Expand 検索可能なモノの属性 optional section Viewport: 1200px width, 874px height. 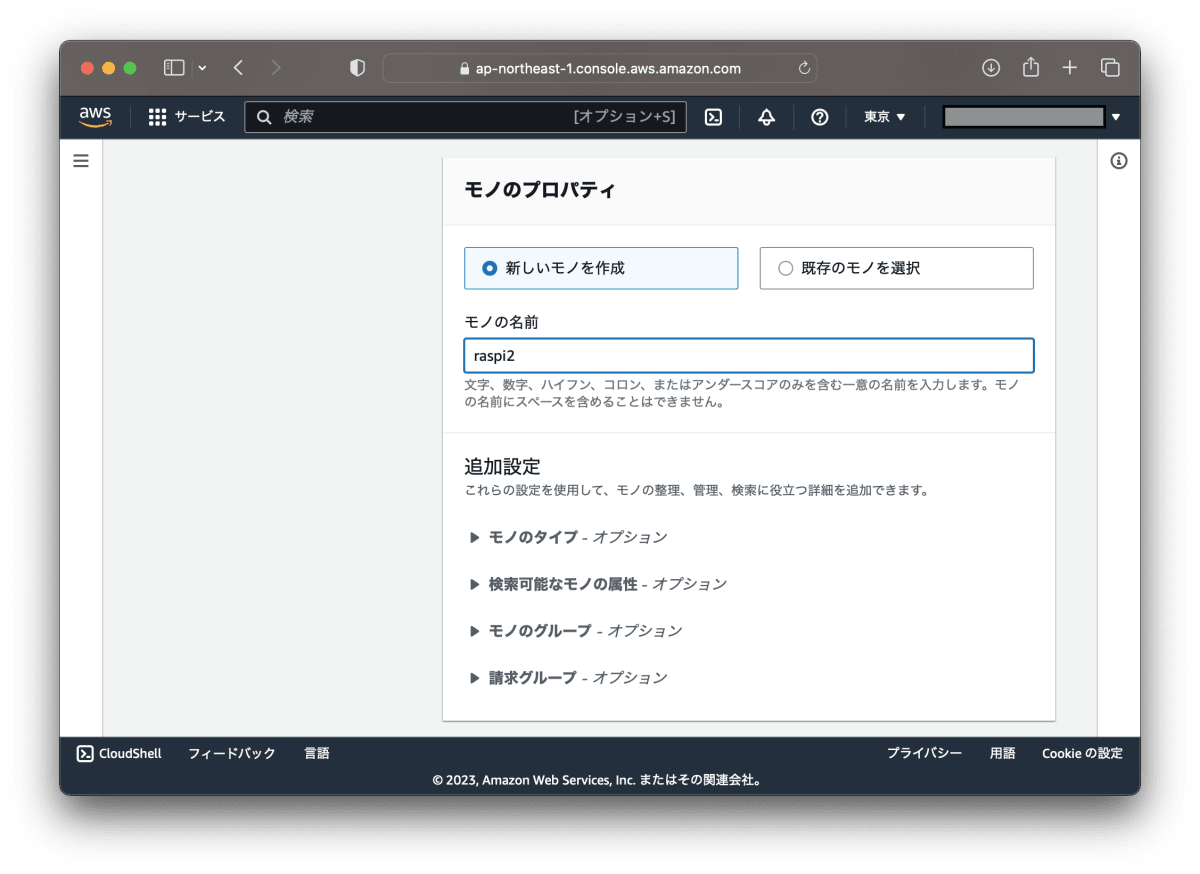[x=598, y=584]
